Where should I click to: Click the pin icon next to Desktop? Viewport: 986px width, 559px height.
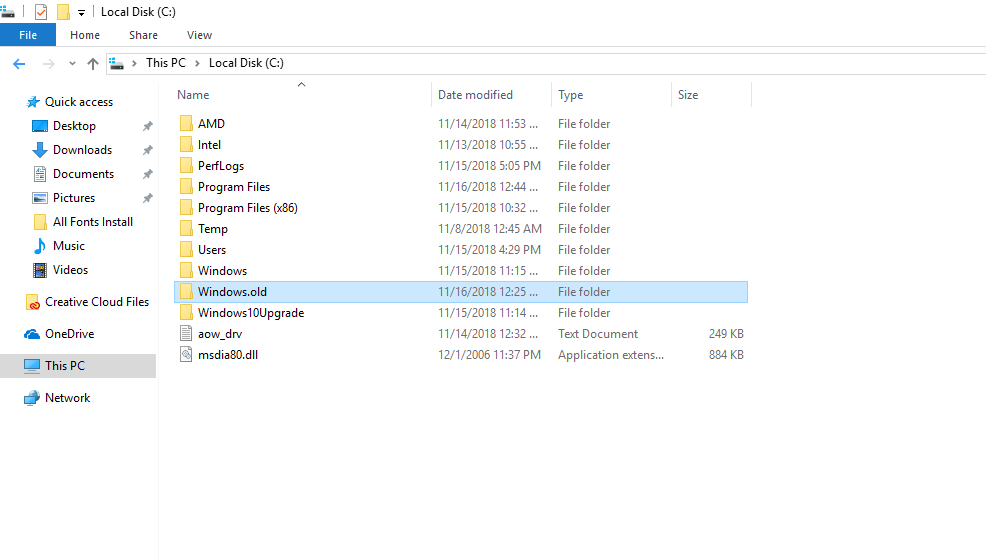click(x=148, y=126)
